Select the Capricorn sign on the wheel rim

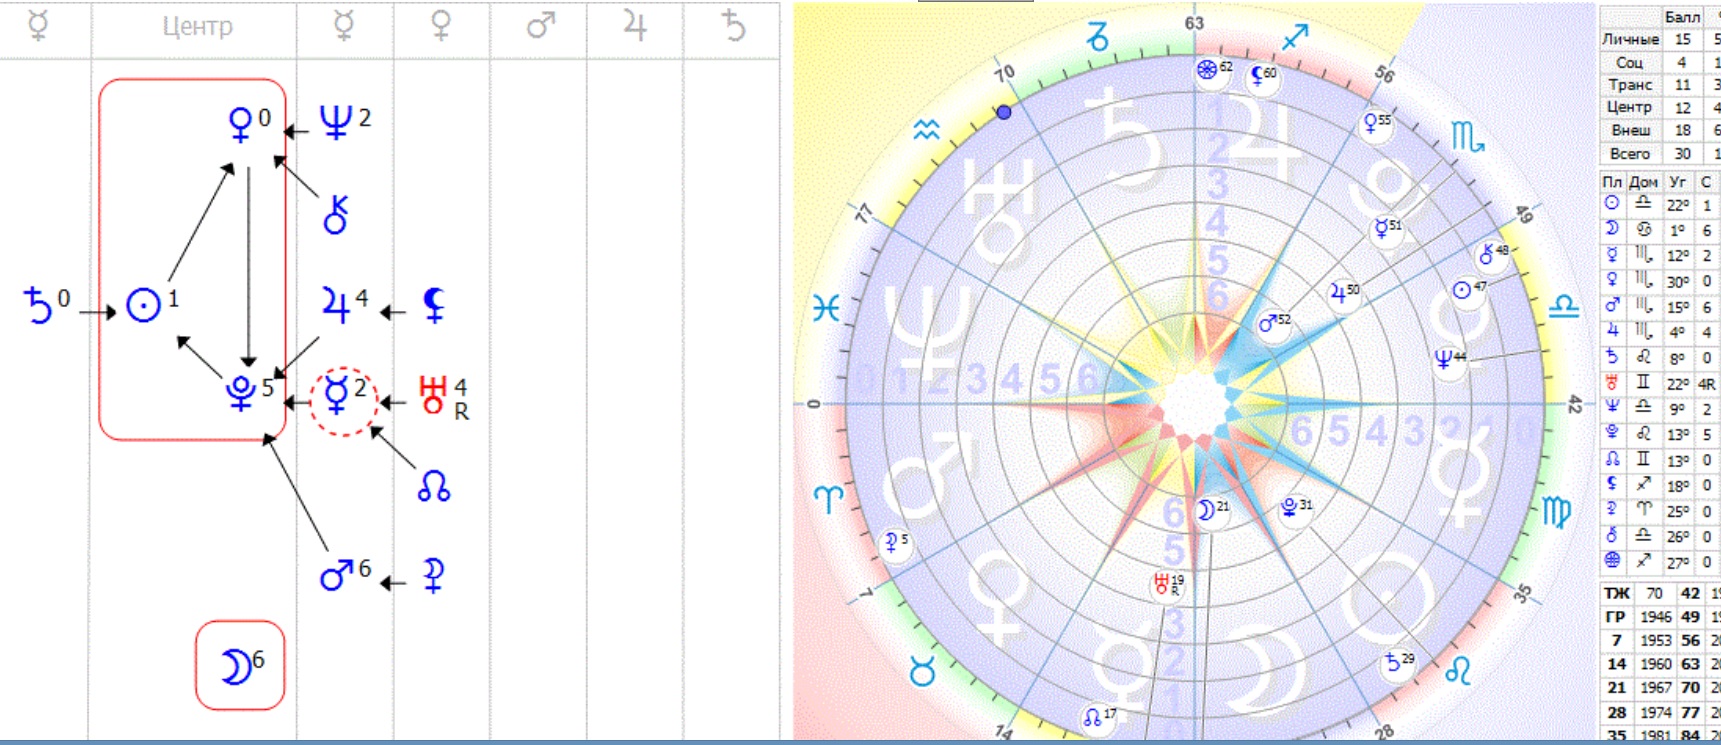coord(1098,38)
